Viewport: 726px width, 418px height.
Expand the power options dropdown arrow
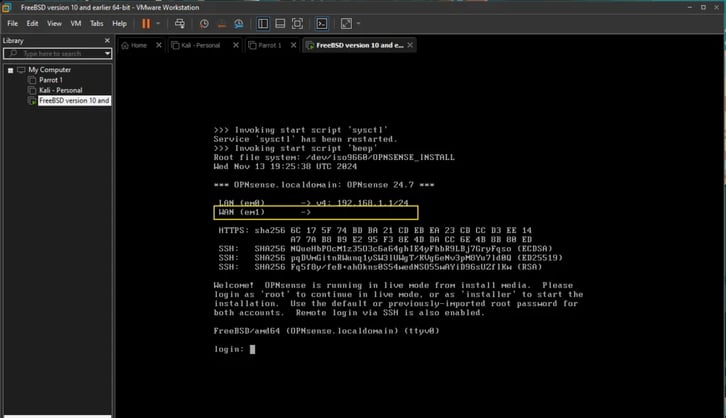point(158,24)
